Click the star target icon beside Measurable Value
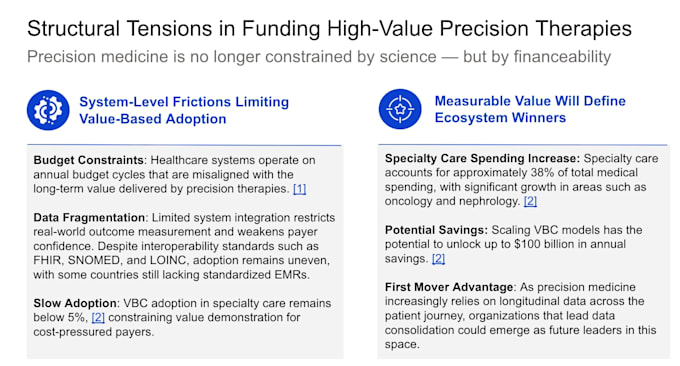The image size is (680, 366). 400,109
